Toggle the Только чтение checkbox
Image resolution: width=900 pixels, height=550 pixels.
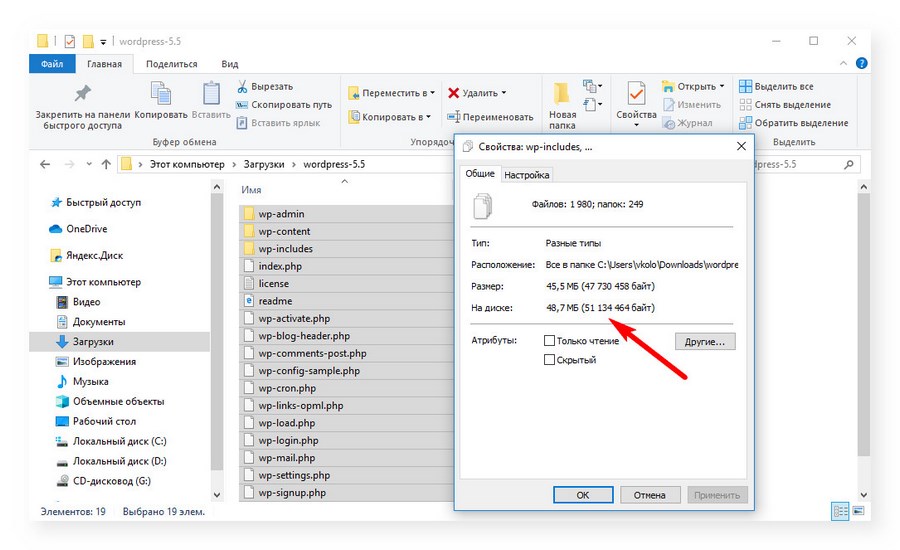(549, 341)
